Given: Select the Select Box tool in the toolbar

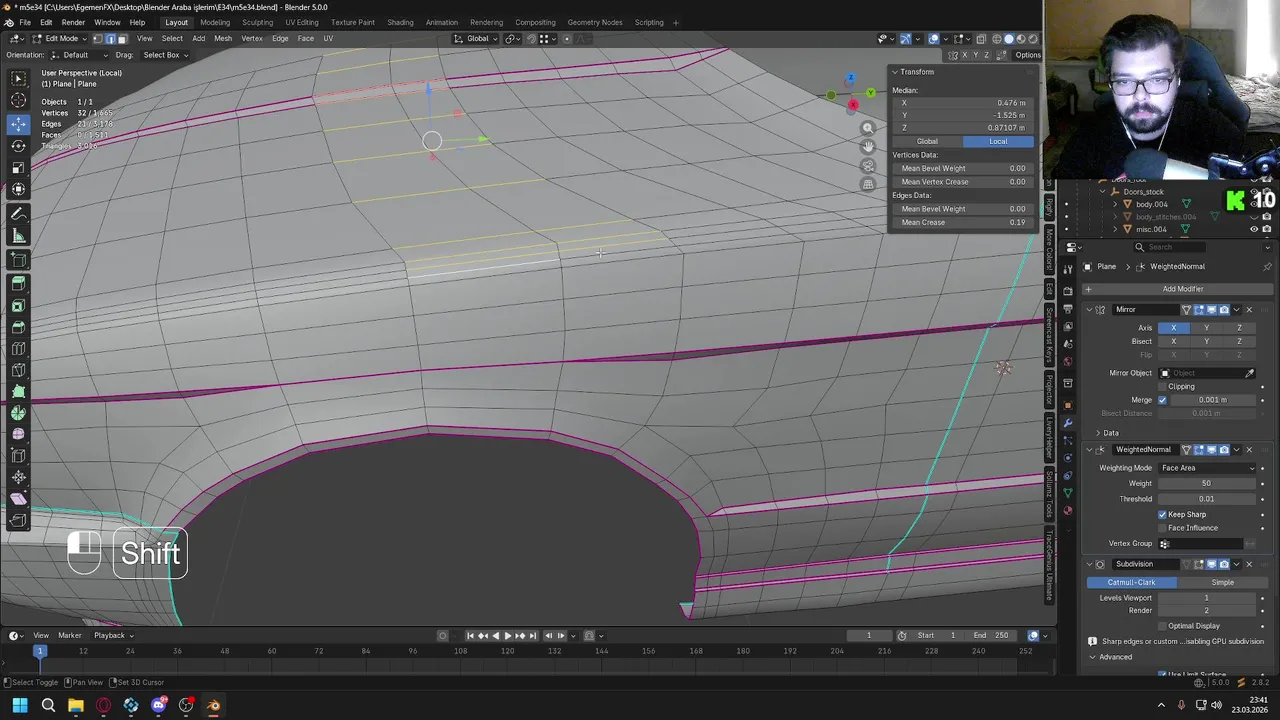Looking at the screenshot, I should (x=18, y=78).
